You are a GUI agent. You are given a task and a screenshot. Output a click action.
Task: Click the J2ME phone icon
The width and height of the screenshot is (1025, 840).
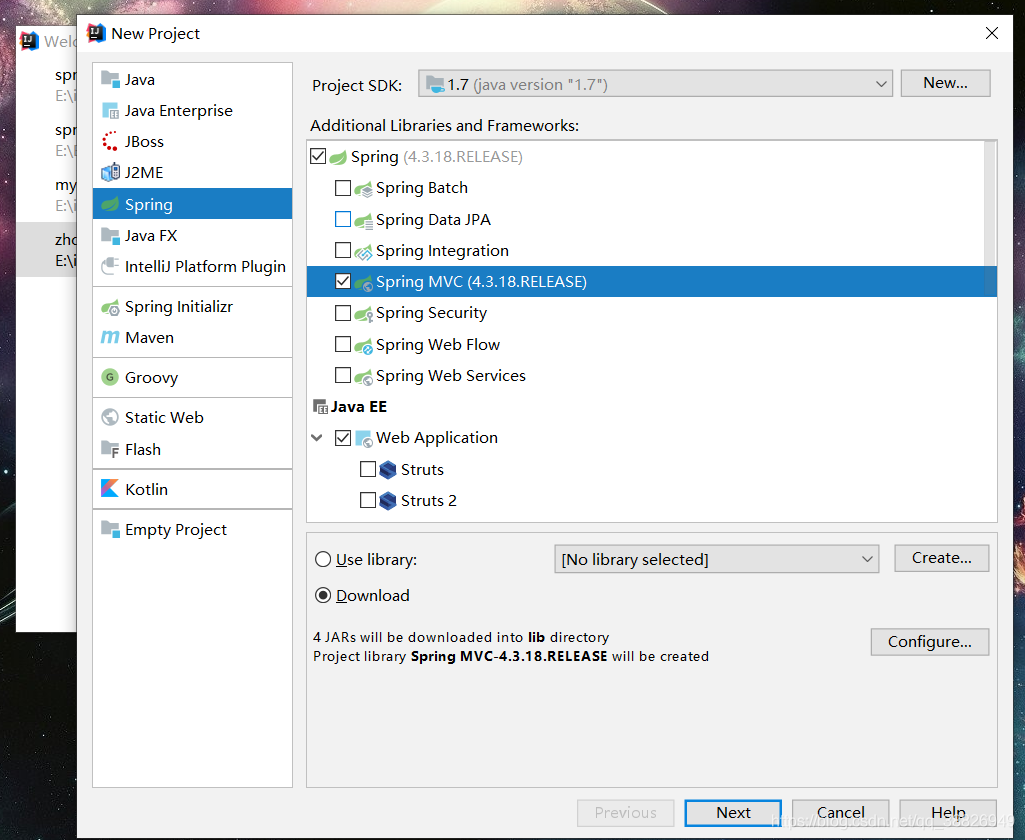pos(110,173)
